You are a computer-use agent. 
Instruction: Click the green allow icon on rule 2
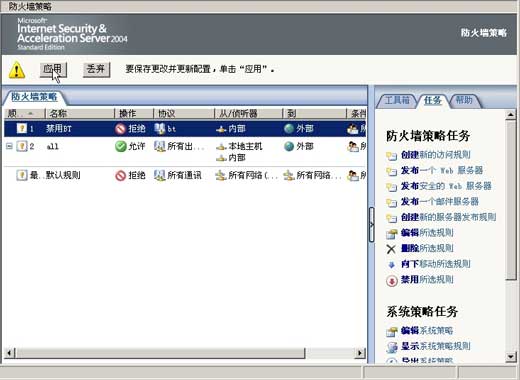coord(120,146)
